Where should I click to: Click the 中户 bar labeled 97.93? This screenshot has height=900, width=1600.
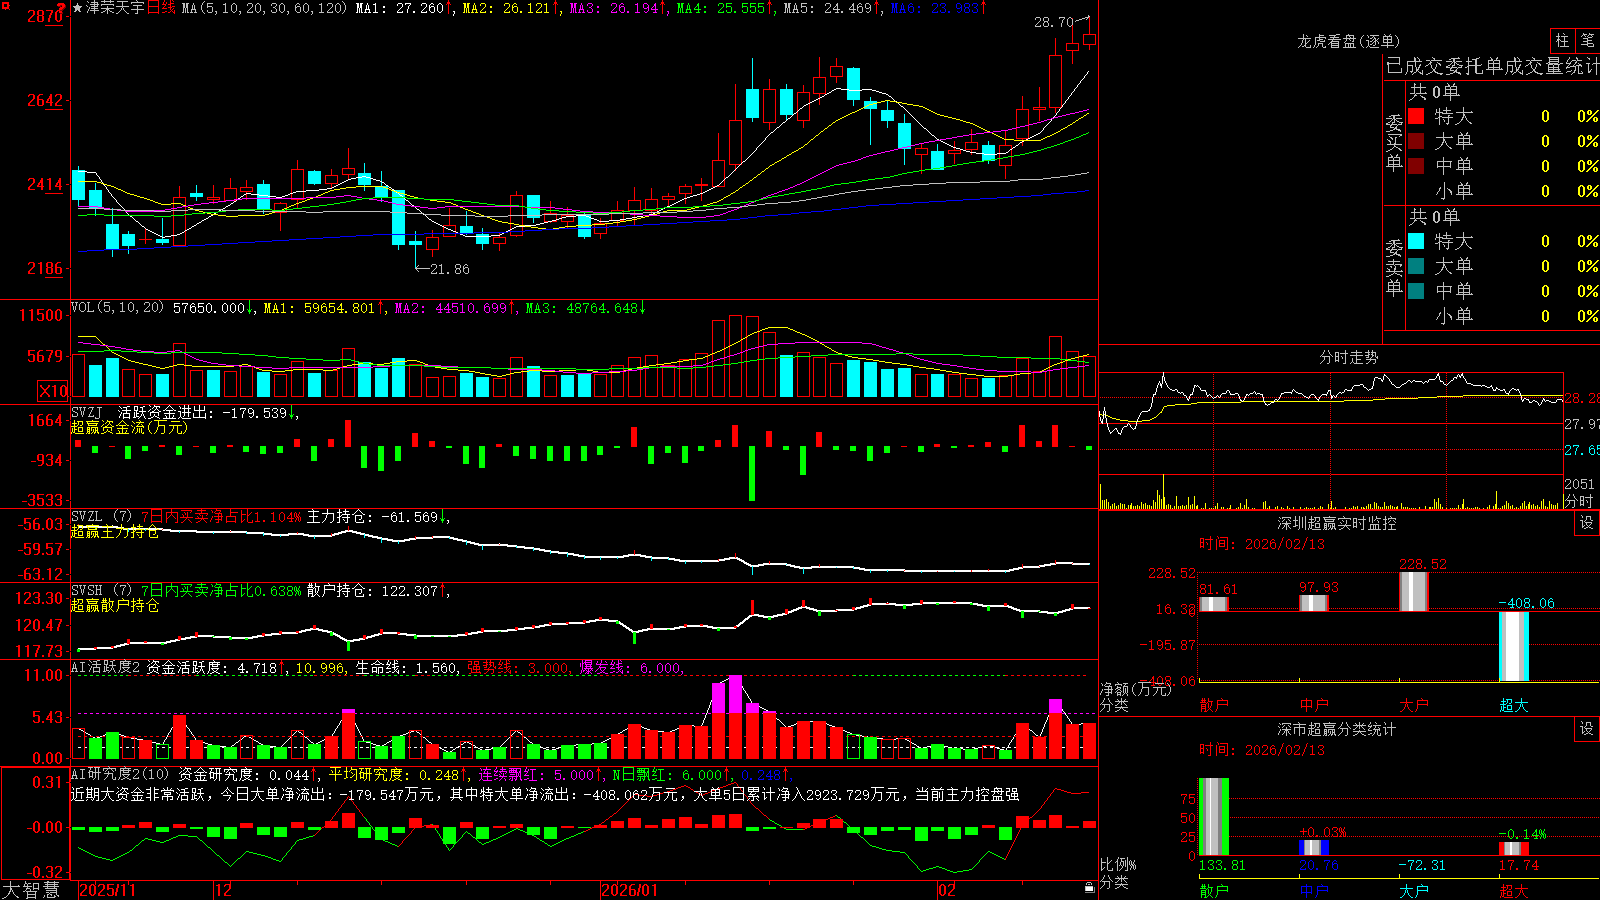(1313, 603)
